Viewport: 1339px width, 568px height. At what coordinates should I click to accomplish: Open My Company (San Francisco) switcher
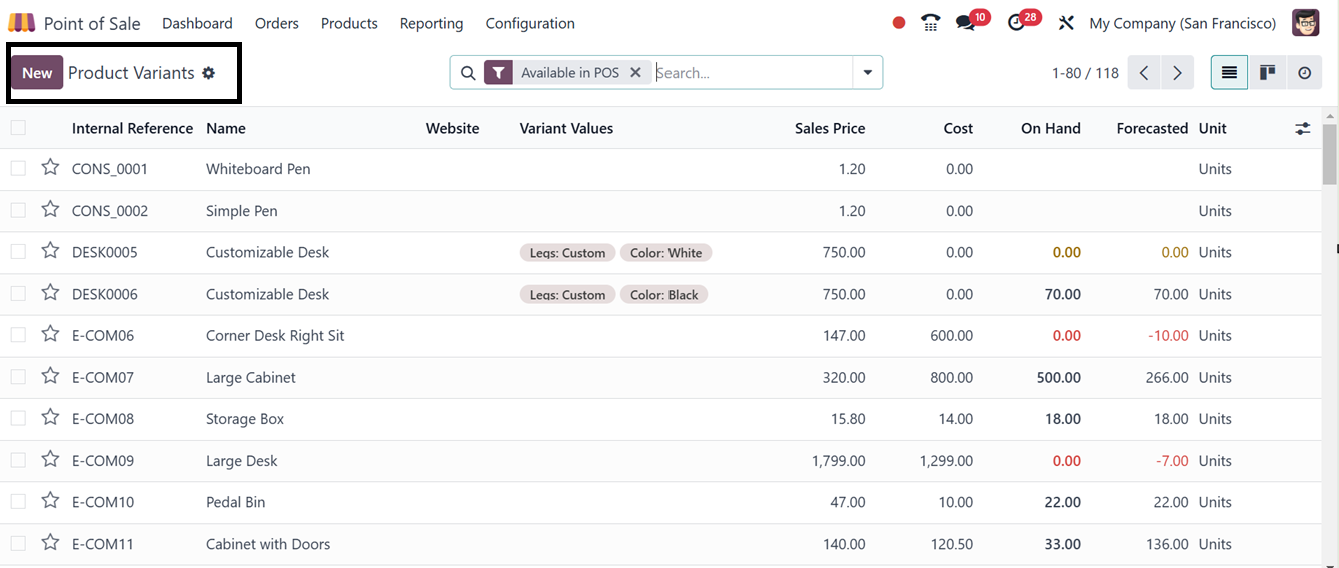click(x=1182, y=23)
